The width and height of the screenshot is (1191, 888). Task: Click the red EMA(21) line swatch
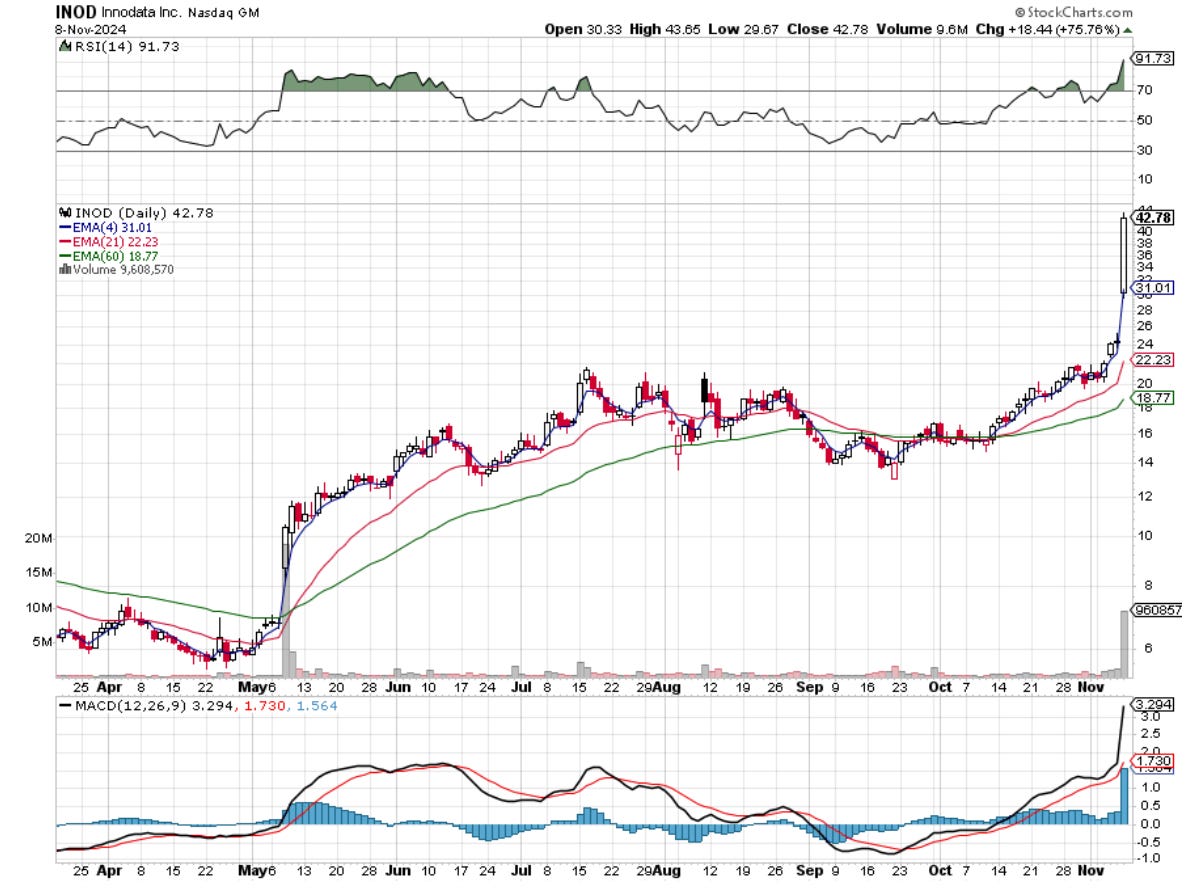click(x=65, y=242)
